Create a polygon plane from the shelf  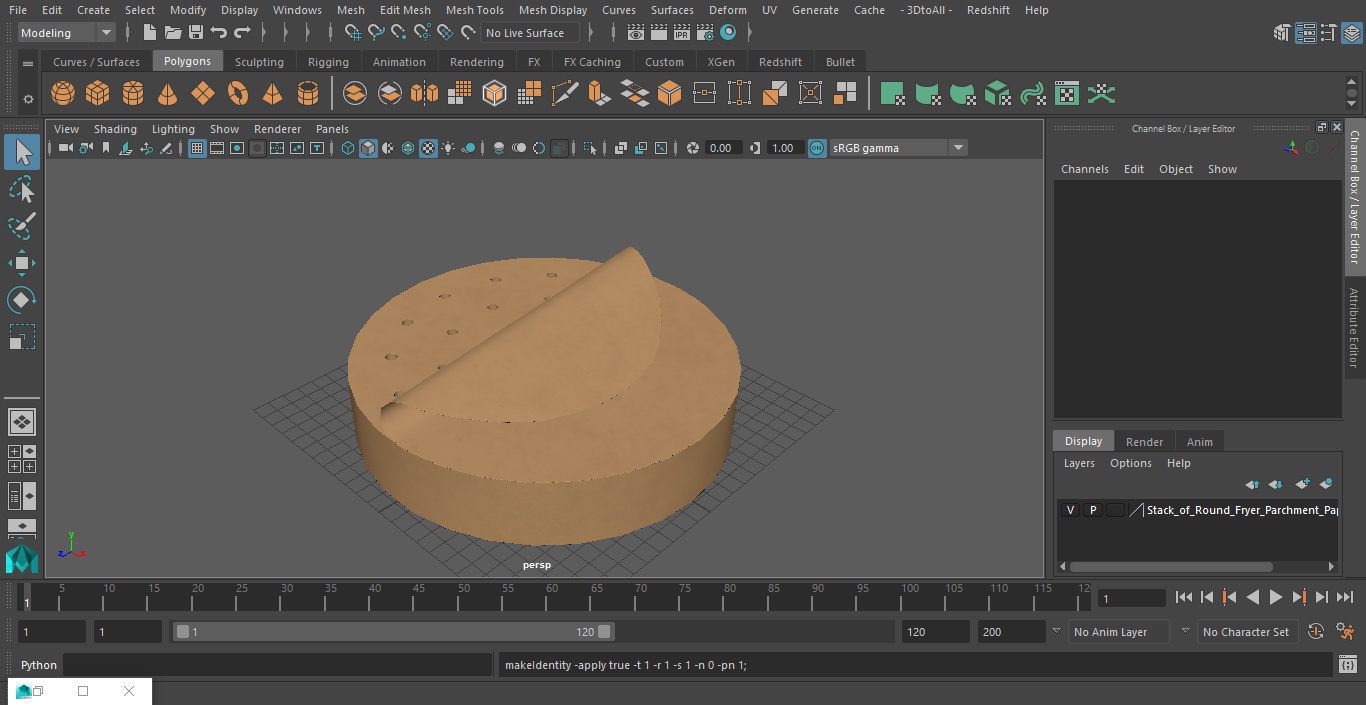click(203, 94)
